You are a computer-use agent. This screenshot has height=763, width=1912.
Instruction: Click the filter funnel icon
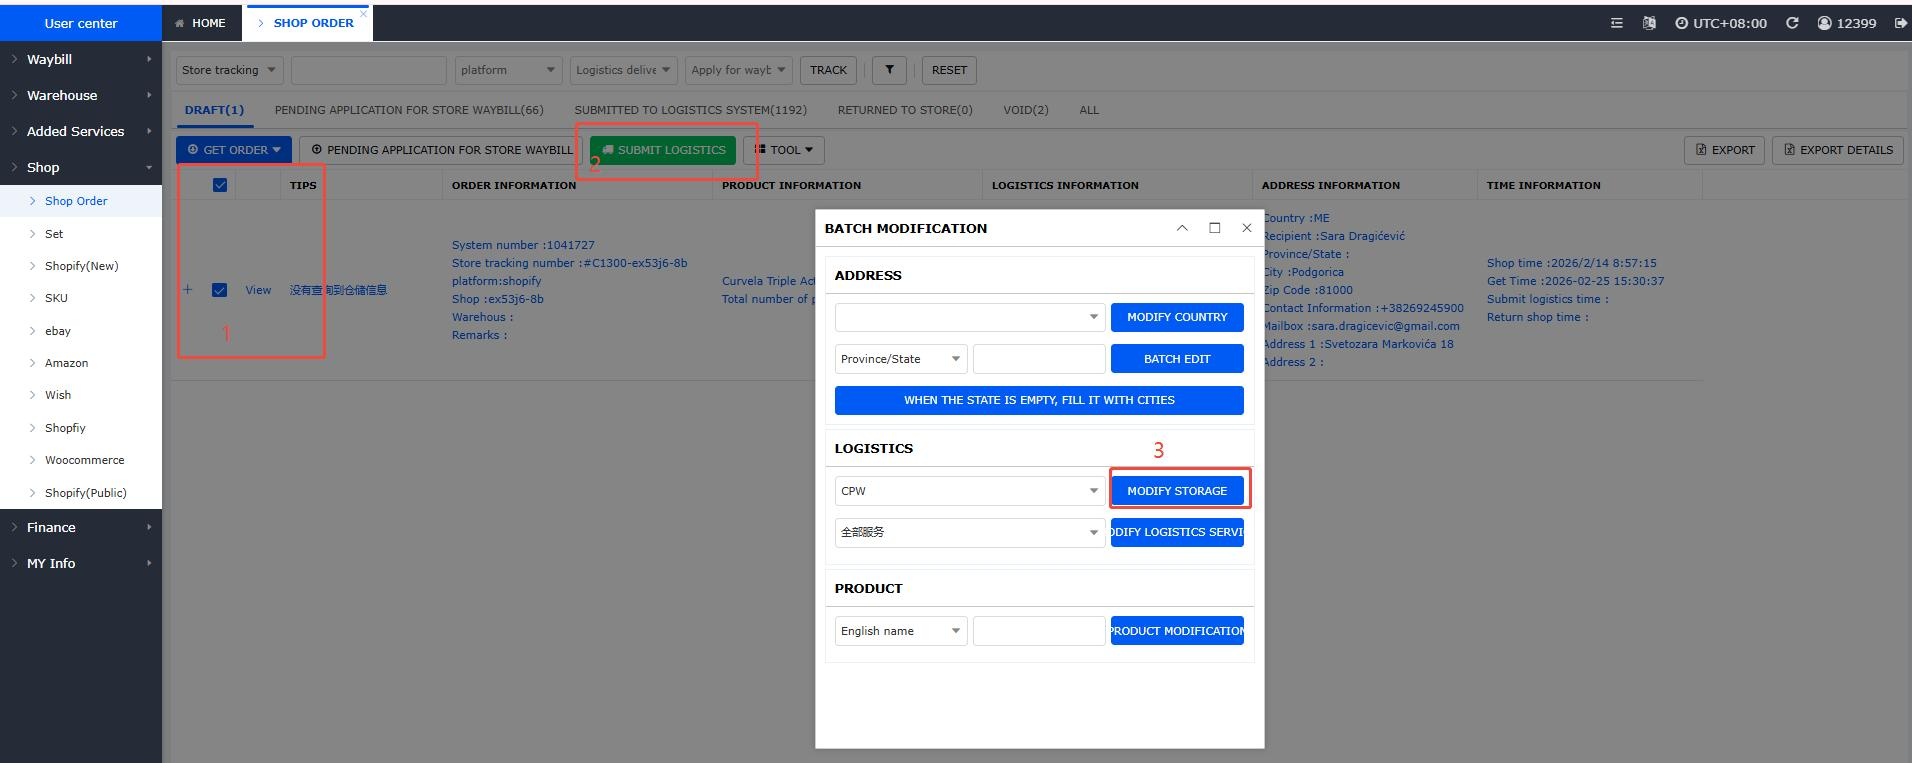click(x=889, y=70)
